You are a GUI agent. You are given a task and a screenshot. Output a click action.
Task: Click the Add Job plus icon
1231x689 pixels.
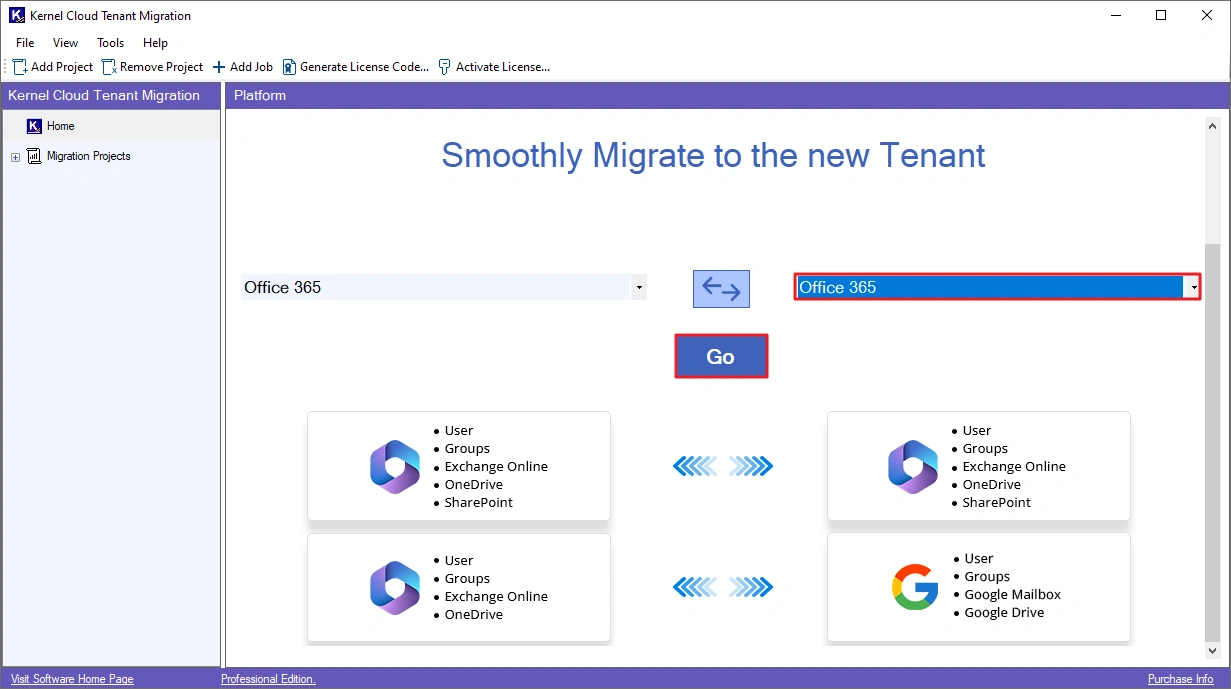[x=219, y=67]
